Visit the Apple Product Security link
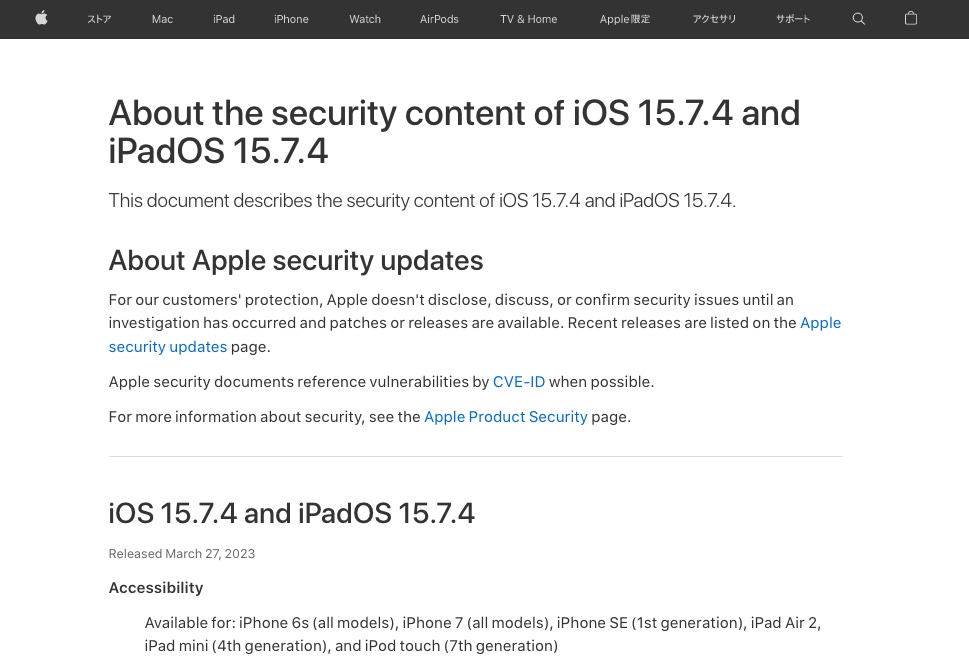Screen dimensions: 969x663 point(505,417)
